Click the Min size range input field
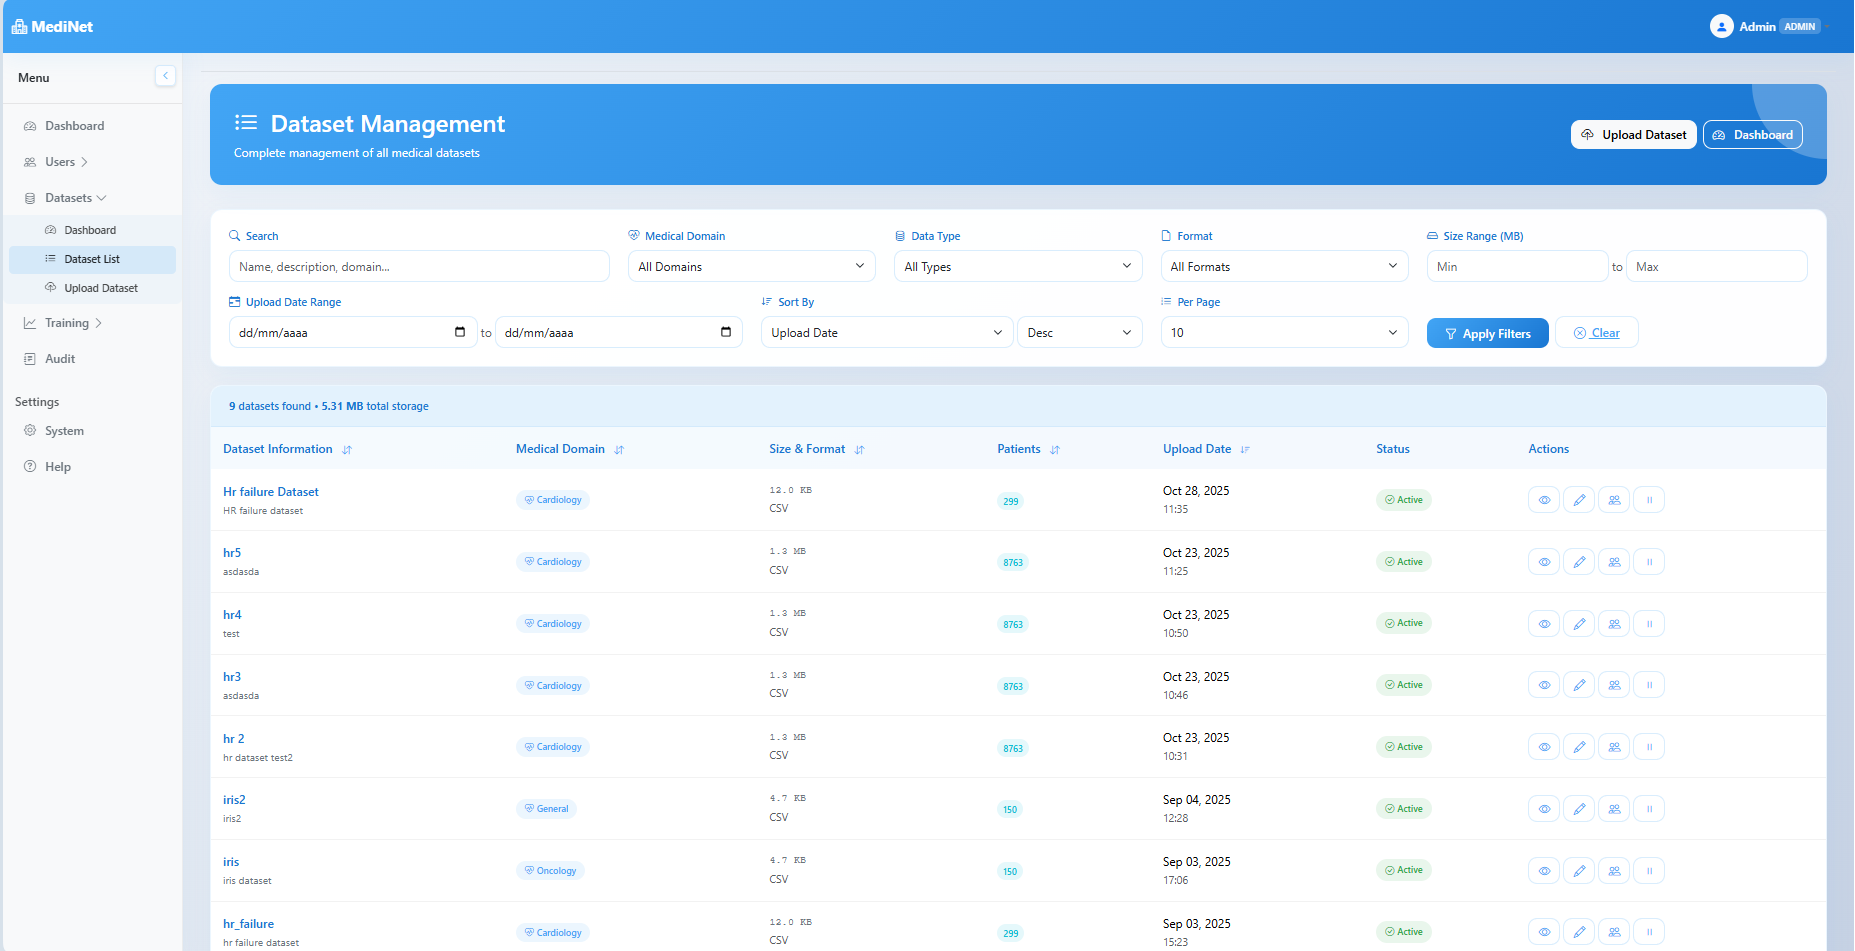This screenshot has width=1855, height=951. click(1516, 266)
